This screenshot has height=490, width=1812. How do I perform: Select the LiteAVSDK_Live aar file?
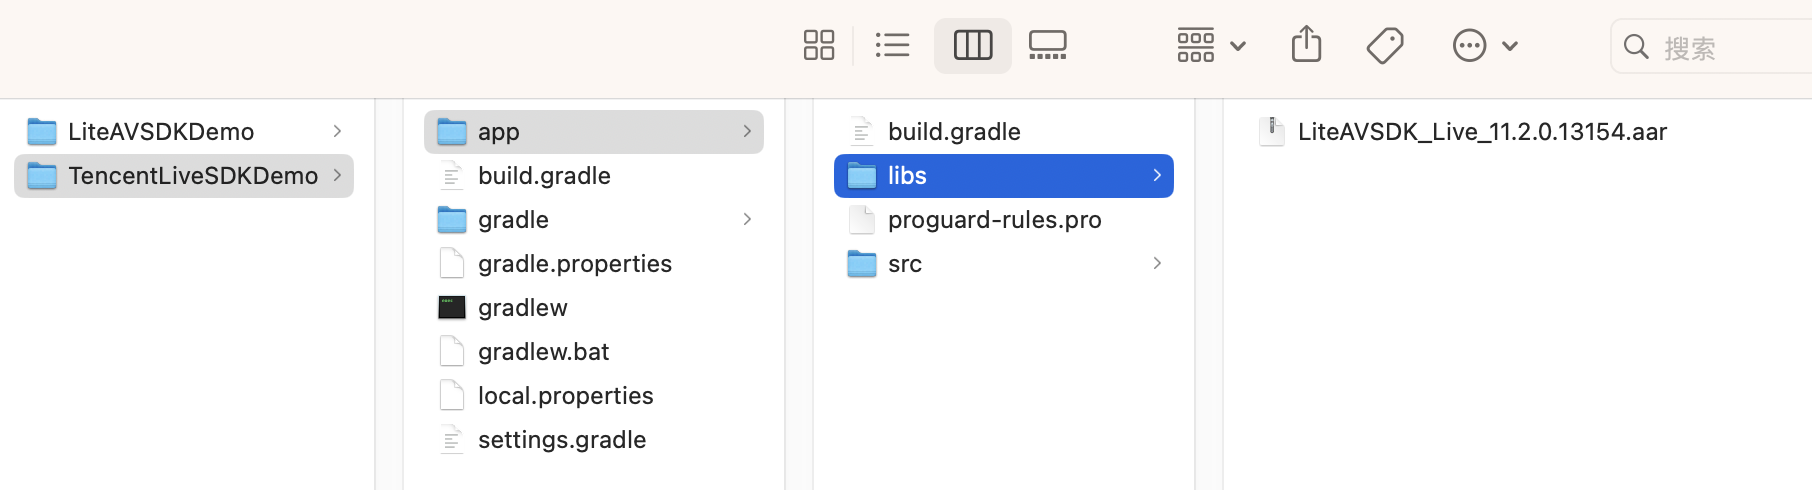(1481, 132)
